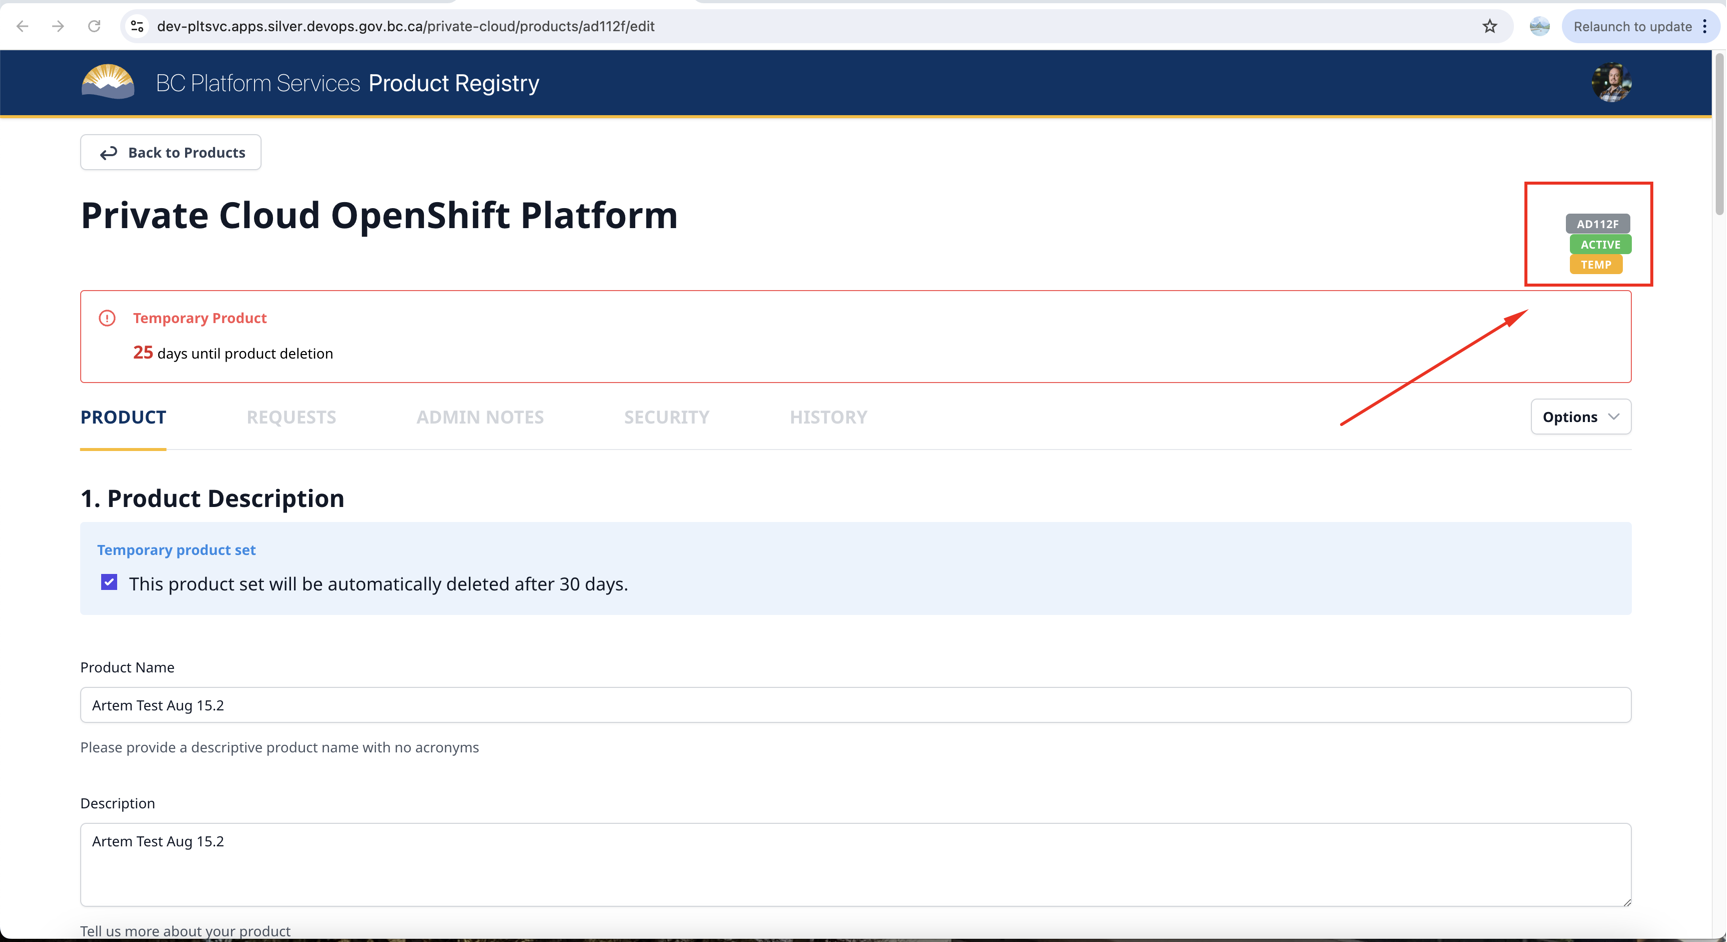Click the Private Cloud OpenShift Platform heading
Screen dimensions: 1727x942
[379, 215]
